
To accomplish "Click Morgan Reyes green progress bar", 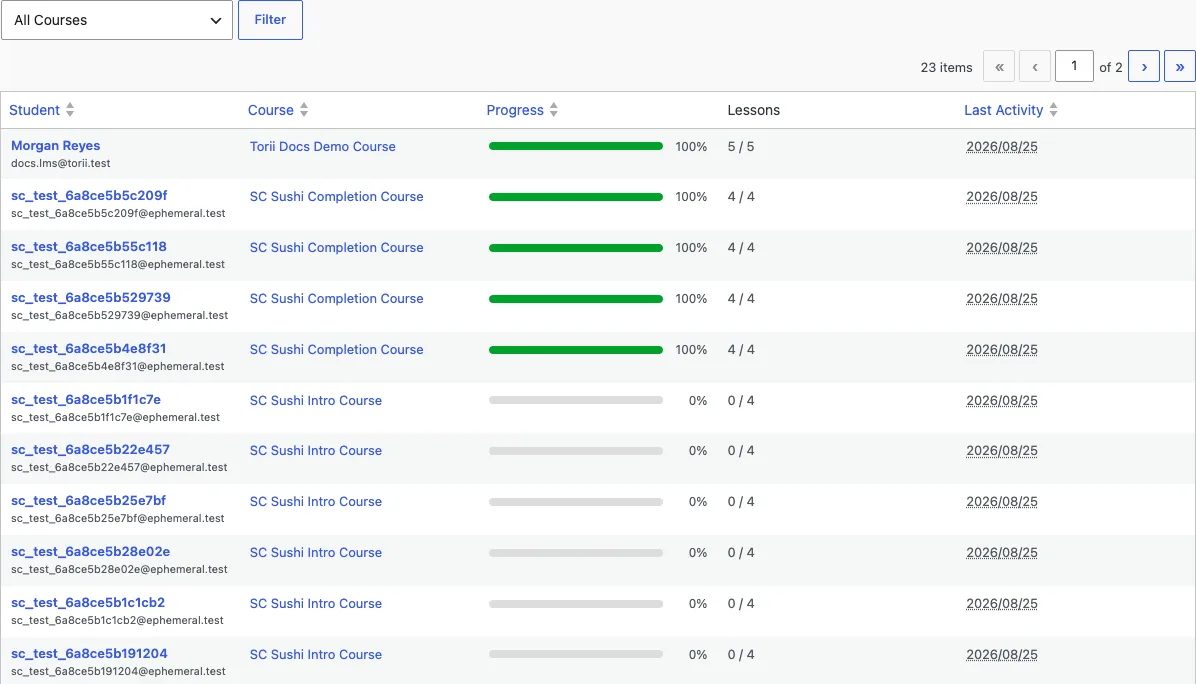I will 576,146.
